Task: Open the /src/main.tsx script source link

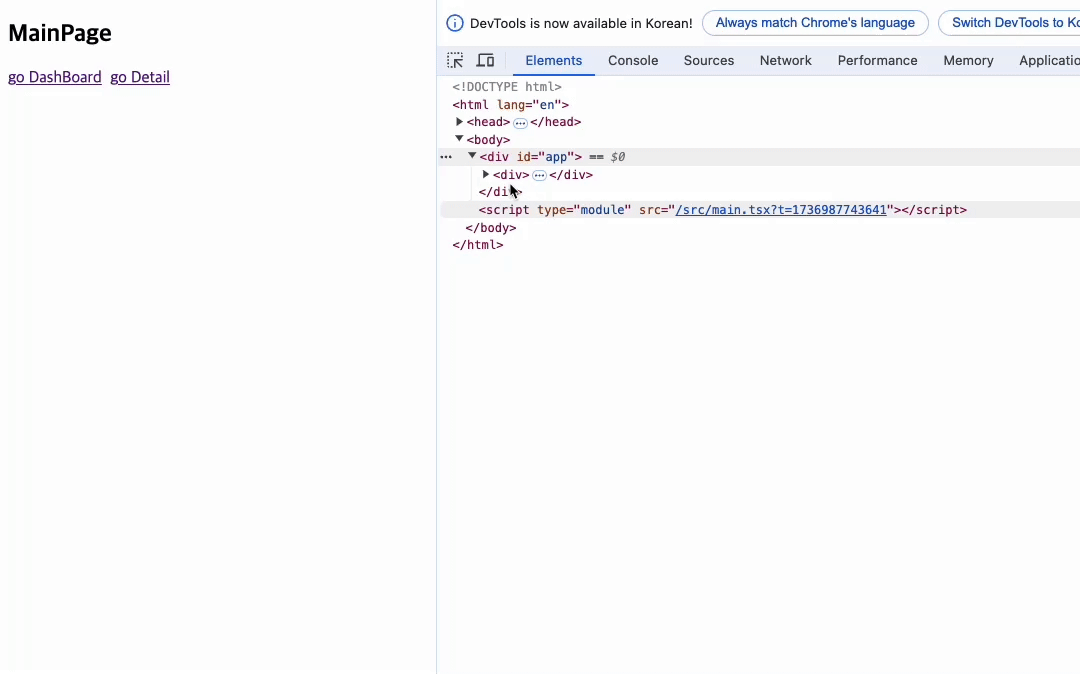Action: click(x=781, y=210)
